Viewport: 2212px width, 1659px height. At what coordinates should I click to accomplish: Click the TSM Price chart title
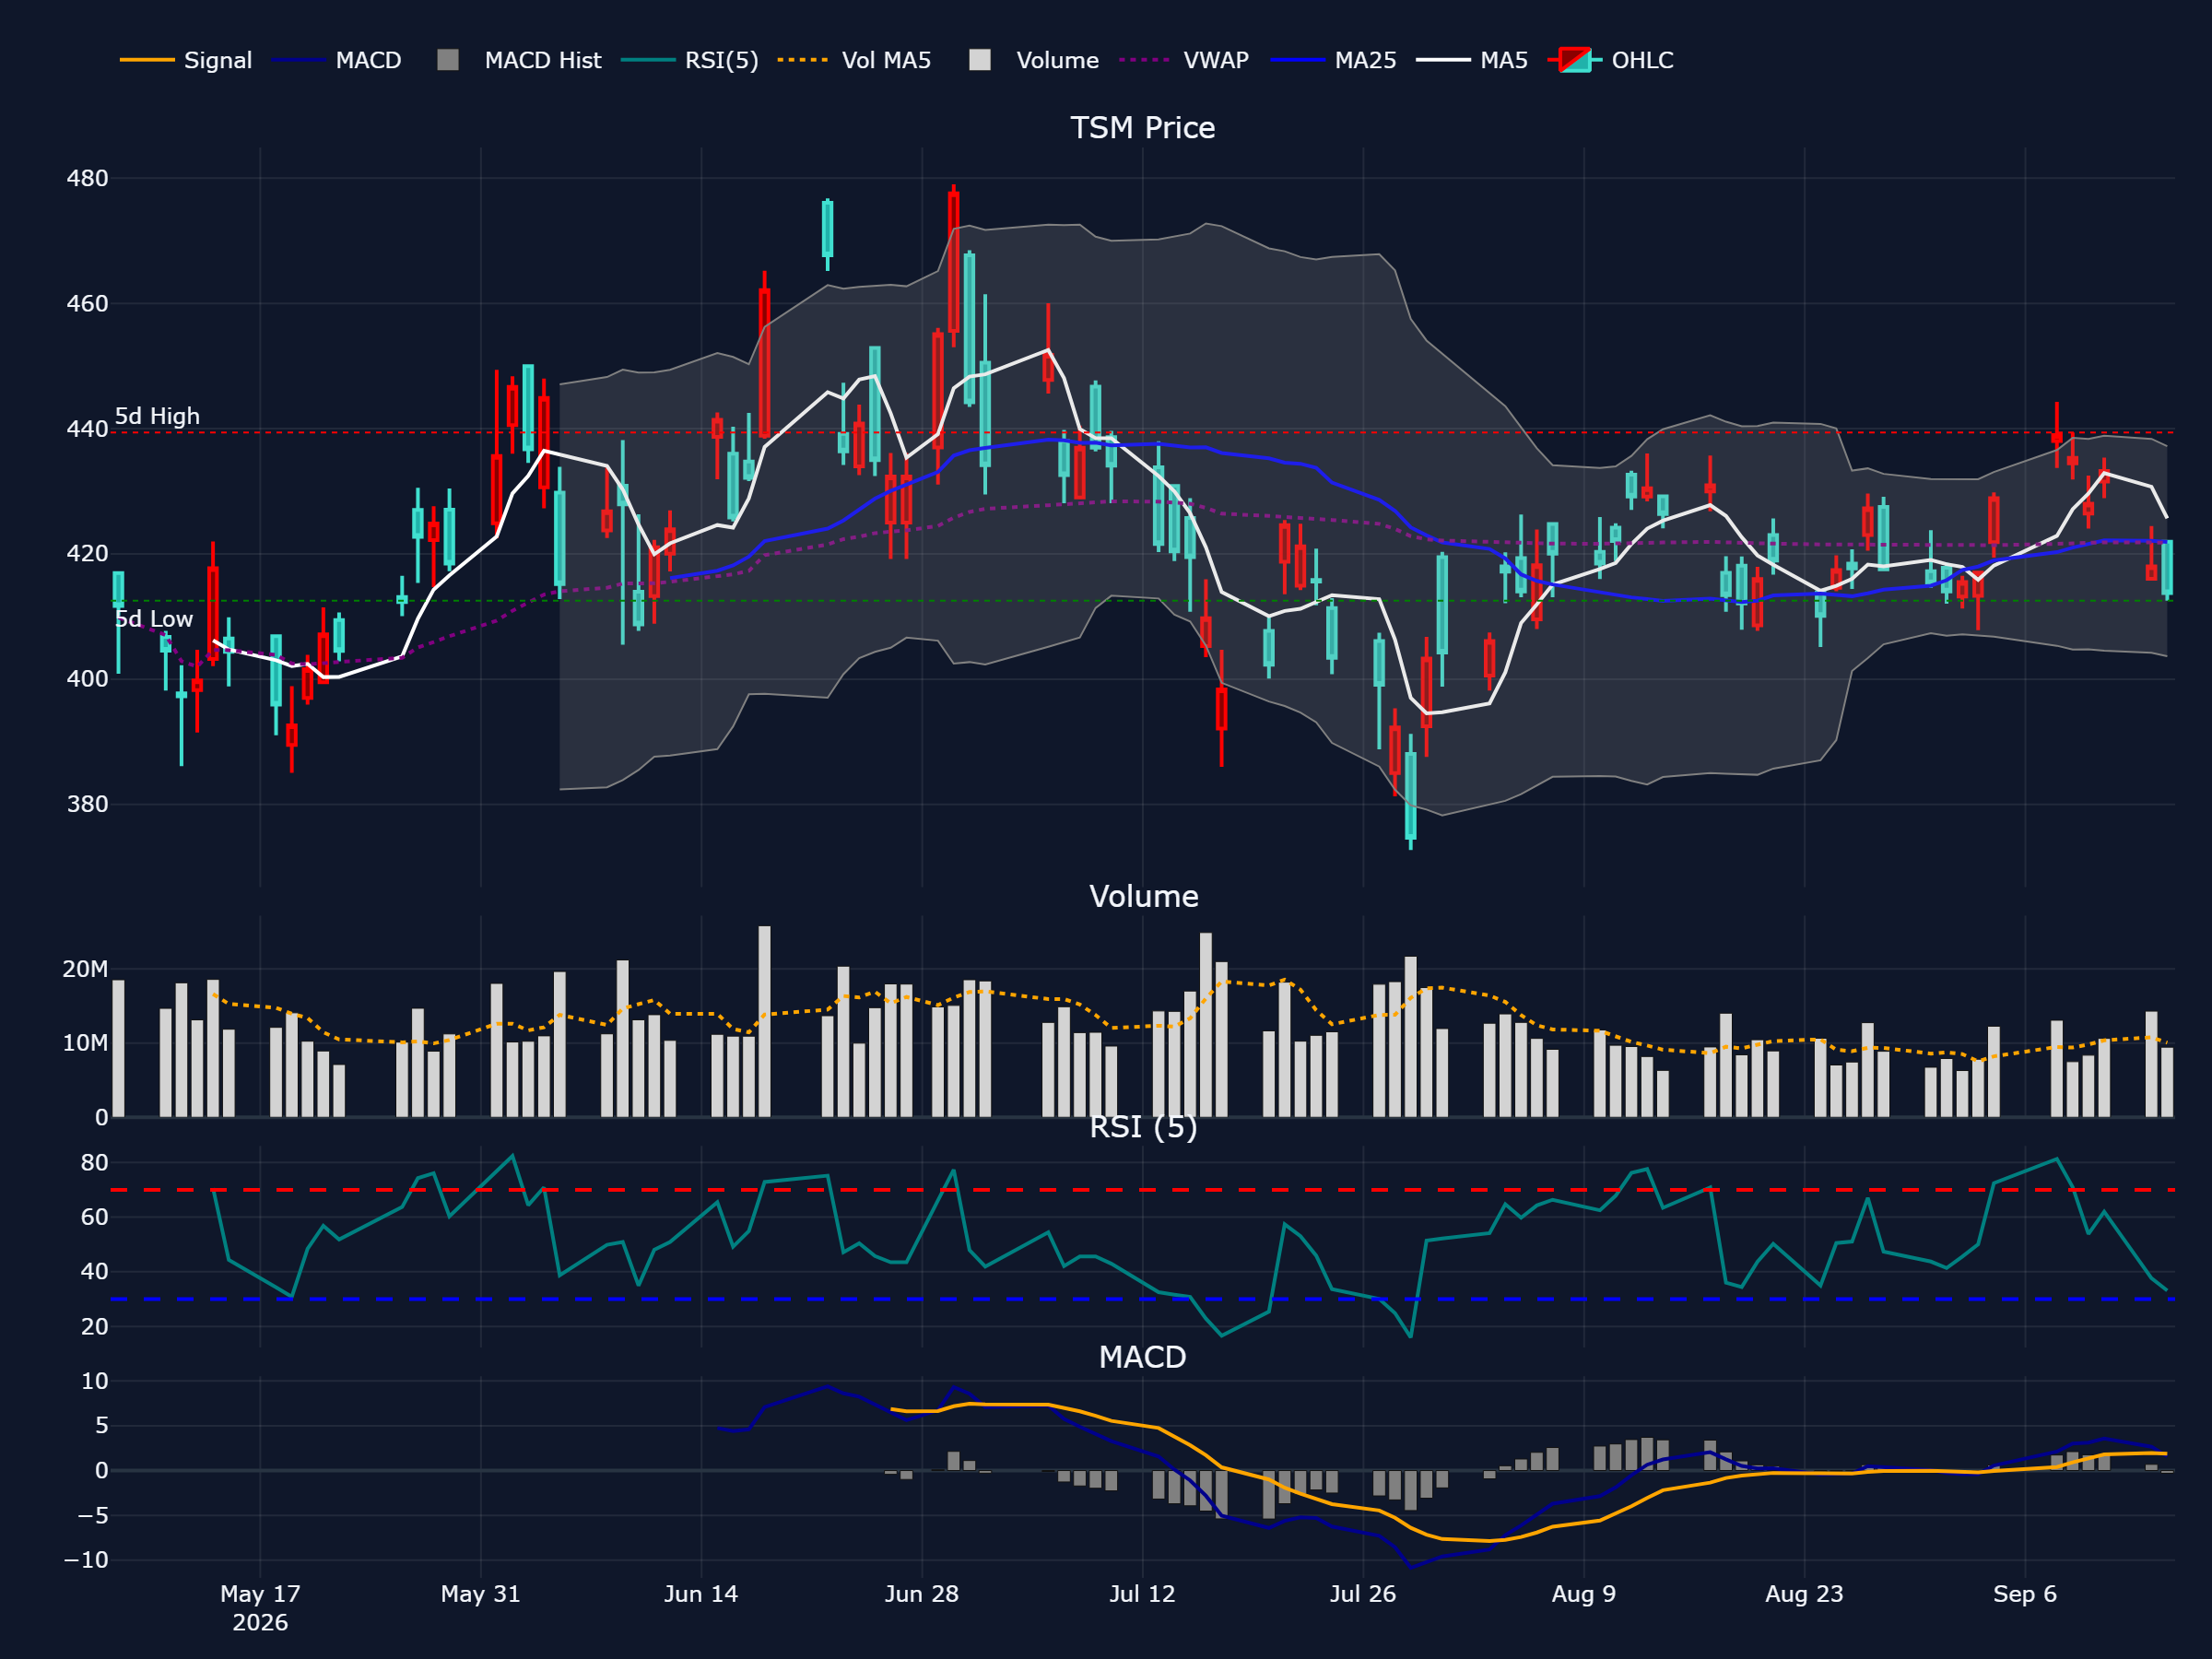tap(1143, 128)
